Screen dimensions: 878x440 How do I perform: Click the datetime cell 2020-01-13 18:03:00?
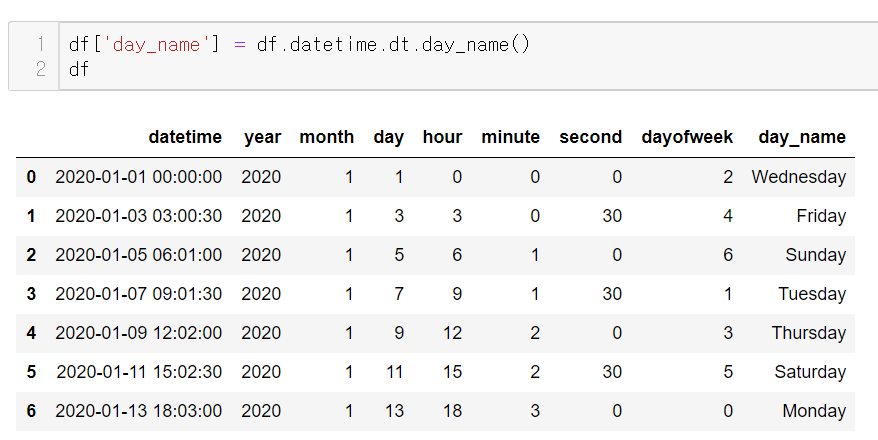138,411
